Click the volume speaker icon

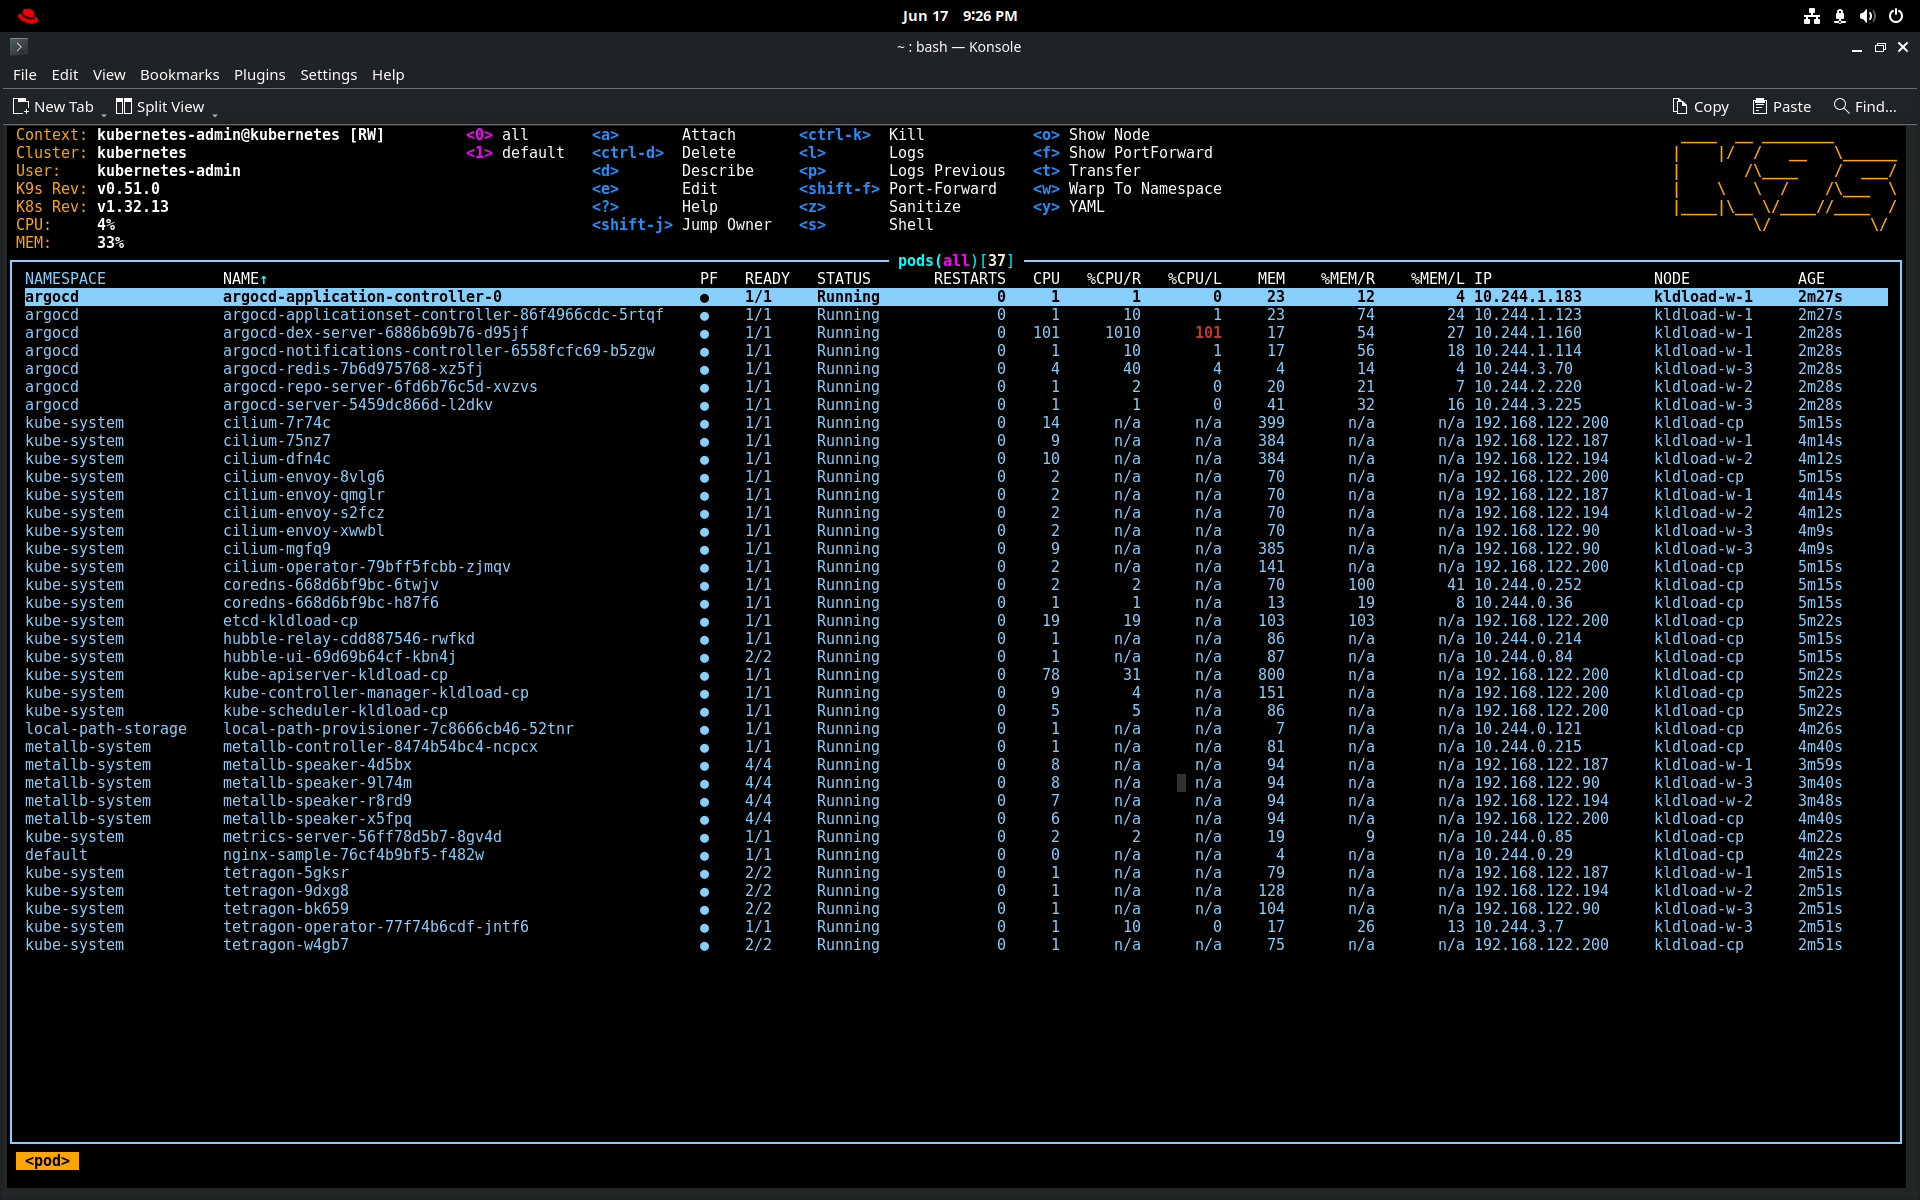point(1867,16)
